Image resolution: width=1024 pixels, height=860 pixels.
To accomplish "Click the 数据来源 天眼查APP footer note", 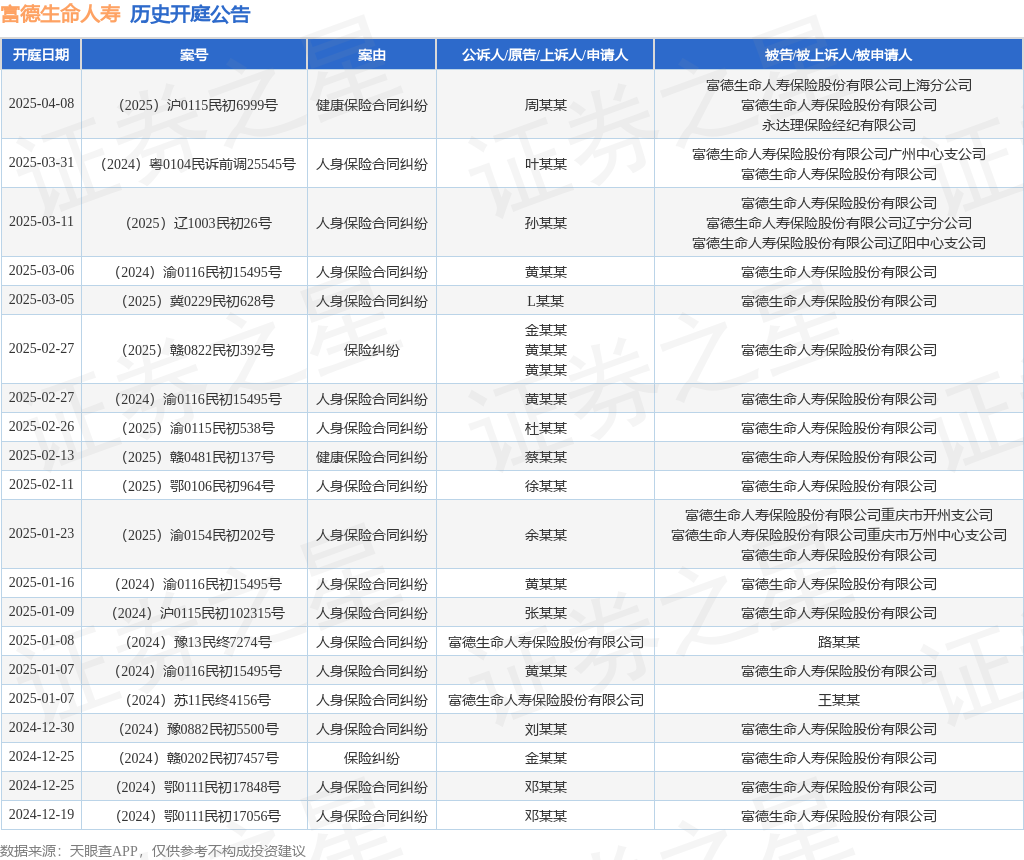I will tap(152, 851).
